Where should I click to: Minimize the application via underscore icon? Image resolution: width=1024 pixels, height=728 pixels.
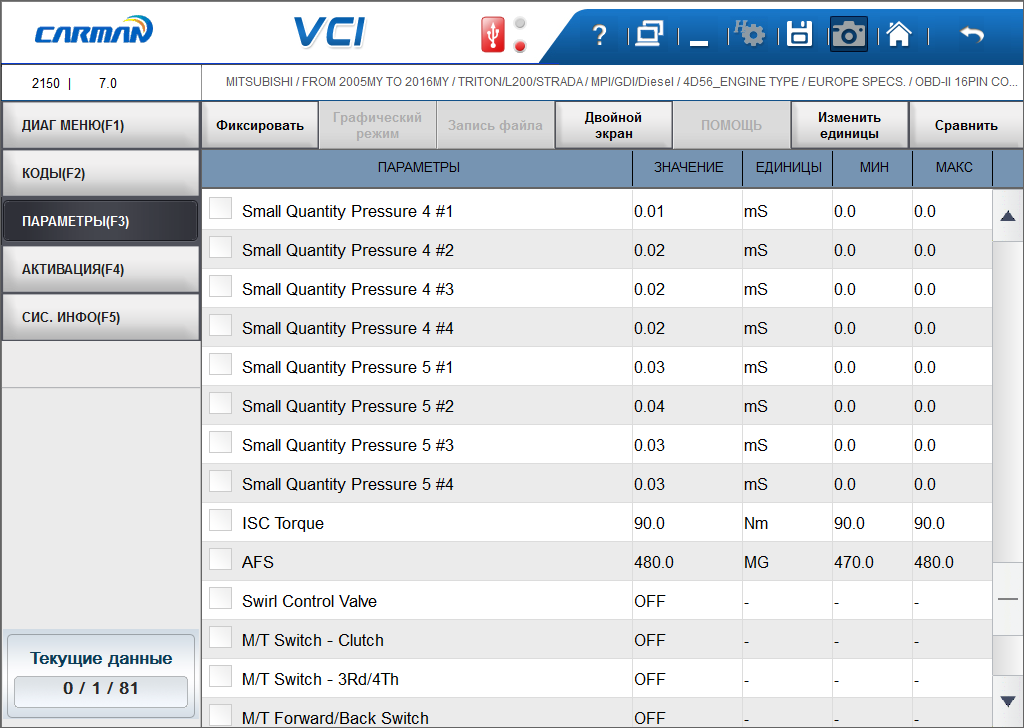[x=699, y=42]
